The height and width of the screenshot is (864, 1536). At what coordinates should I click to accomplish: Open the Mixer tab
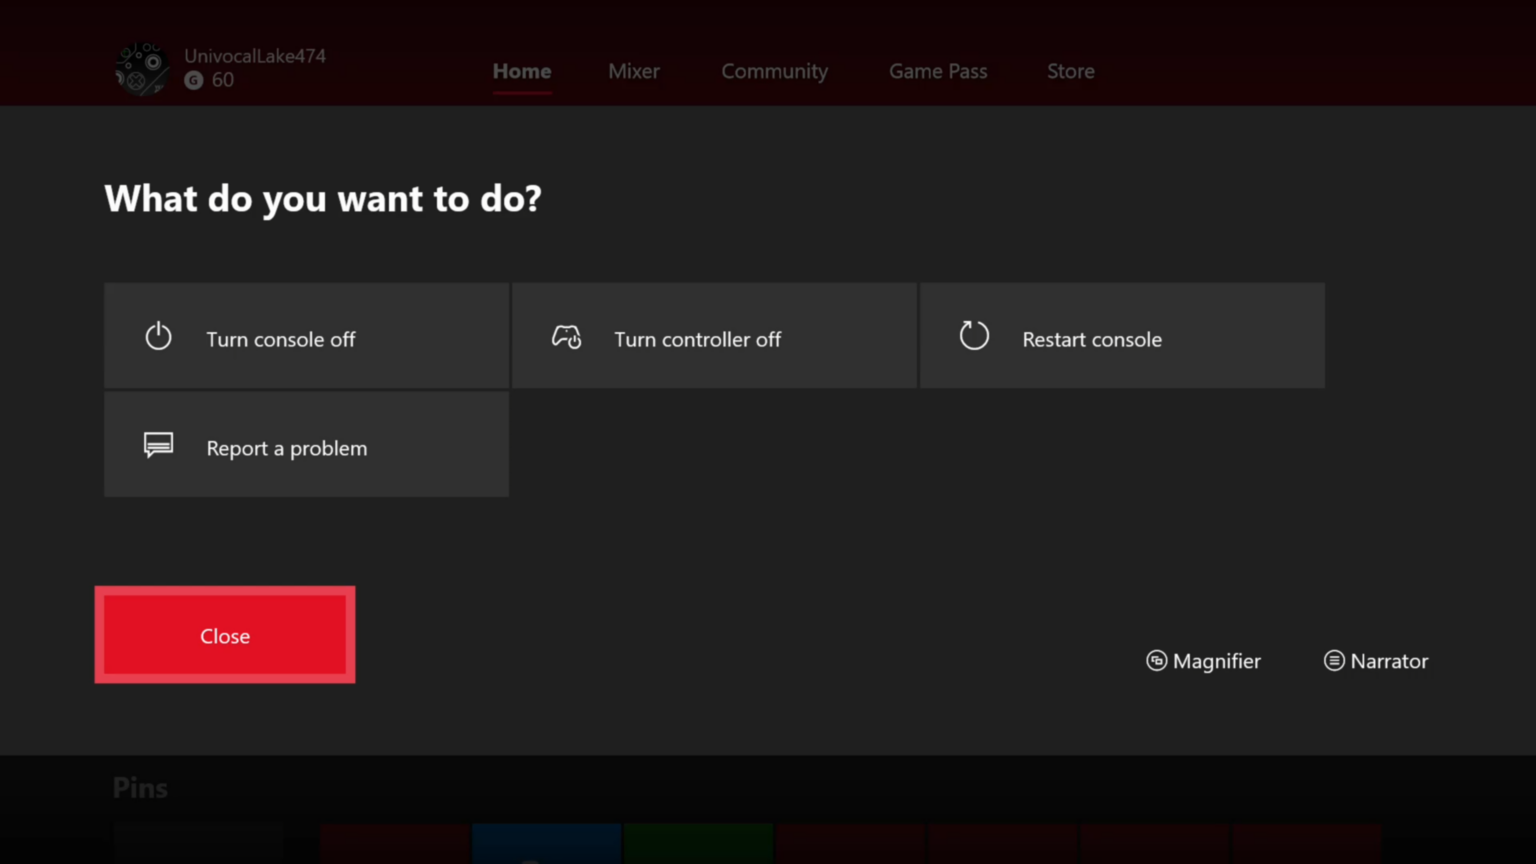point(634,71)
